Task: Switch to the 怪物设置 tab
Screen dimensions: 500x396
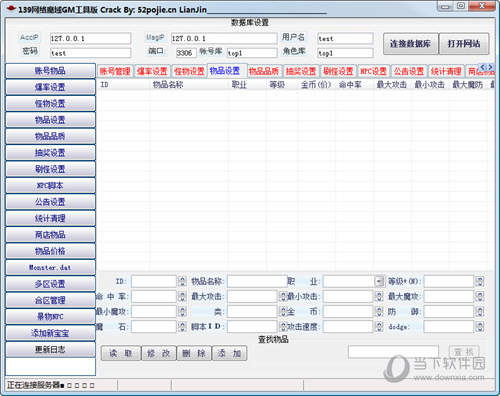Action: pos(189,71)
